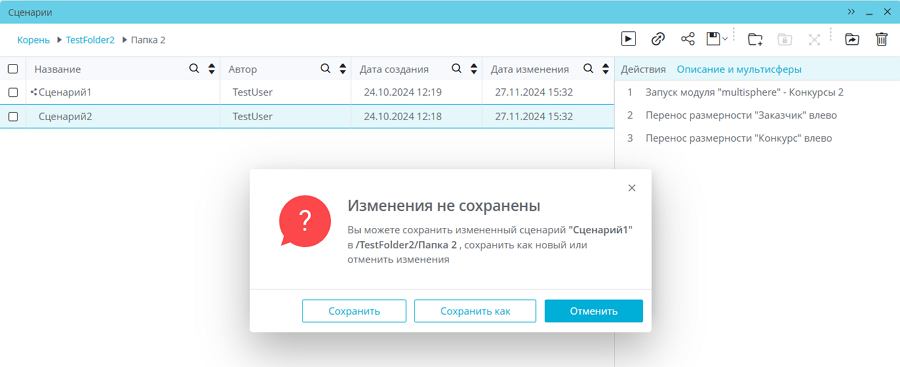Go to Корень in breadcrumb

click(x=33, y=40)
